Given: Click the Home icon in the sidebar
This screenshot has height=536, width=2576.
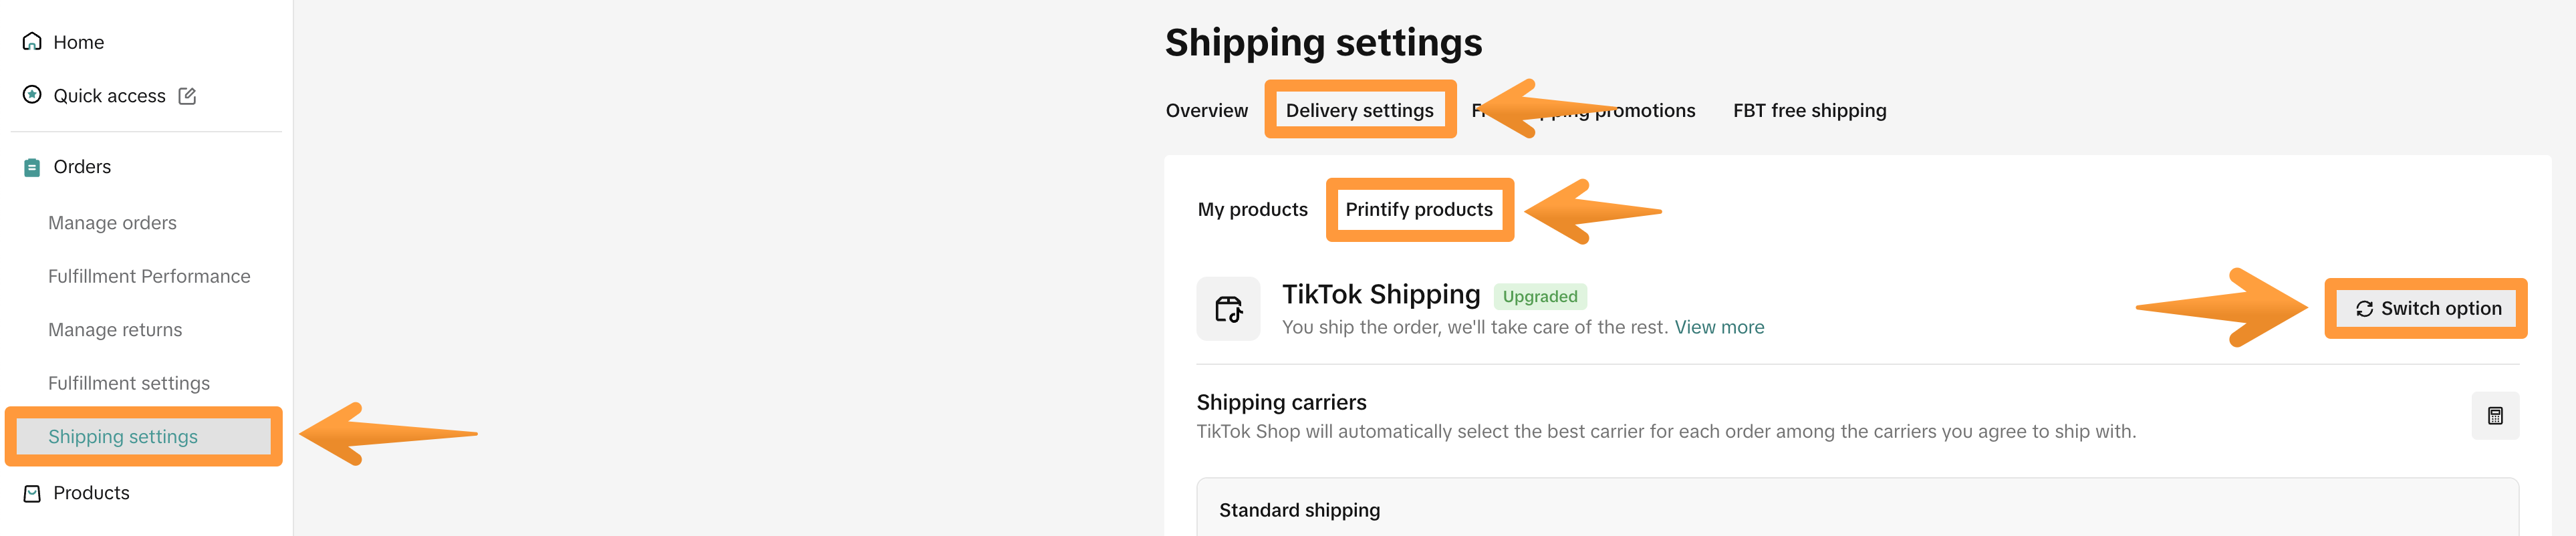Looking at the screenshot, I should click(x=31, y=41).
